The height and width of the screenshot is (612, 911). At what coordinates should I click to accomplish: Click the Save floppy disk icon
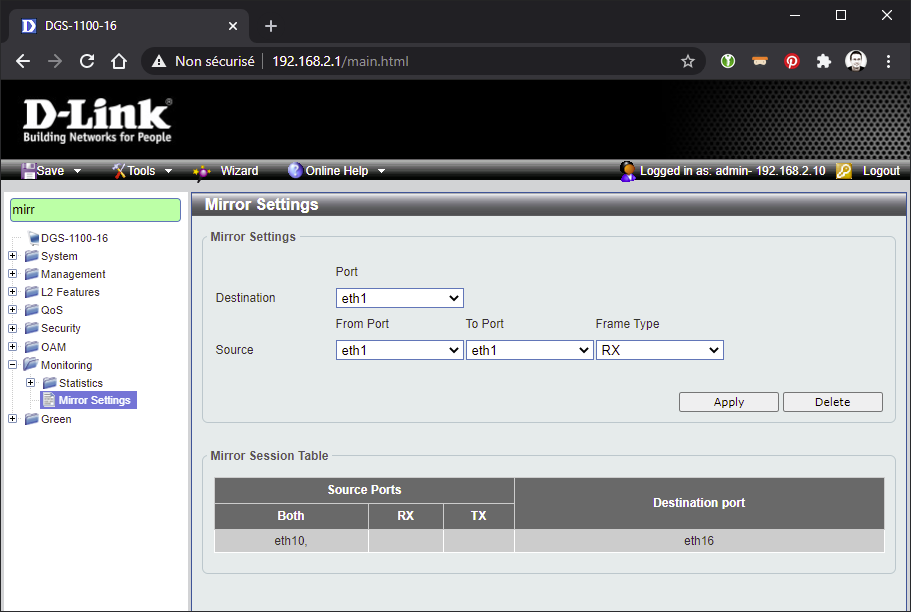pyautogui.click(x=28, y=171)
